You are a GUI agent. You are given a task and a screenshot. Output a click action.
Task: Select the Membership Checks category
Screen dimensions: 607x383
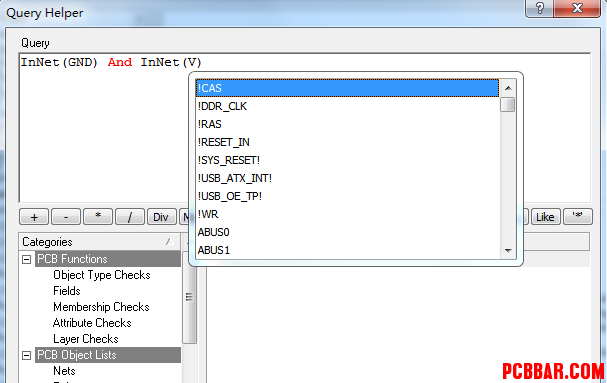(x=101, y=307)
